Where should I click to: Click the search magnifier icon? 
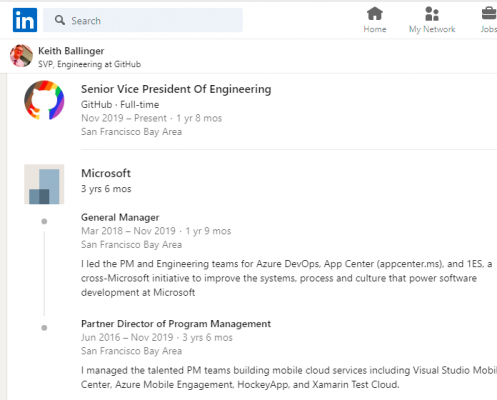[60, 20]
